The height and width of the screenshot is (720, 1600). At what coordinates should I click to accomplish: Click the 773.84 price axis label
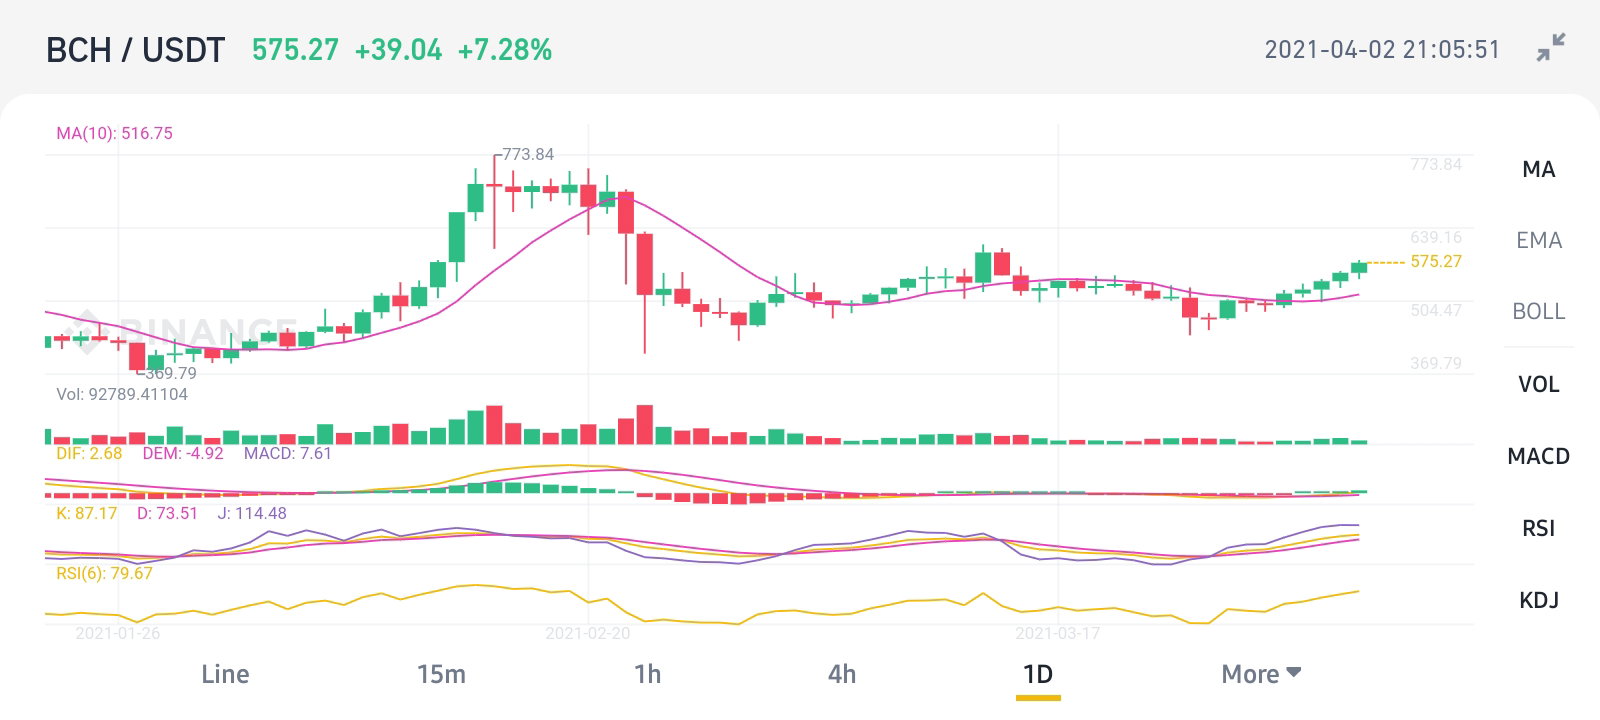(1436, 164)
